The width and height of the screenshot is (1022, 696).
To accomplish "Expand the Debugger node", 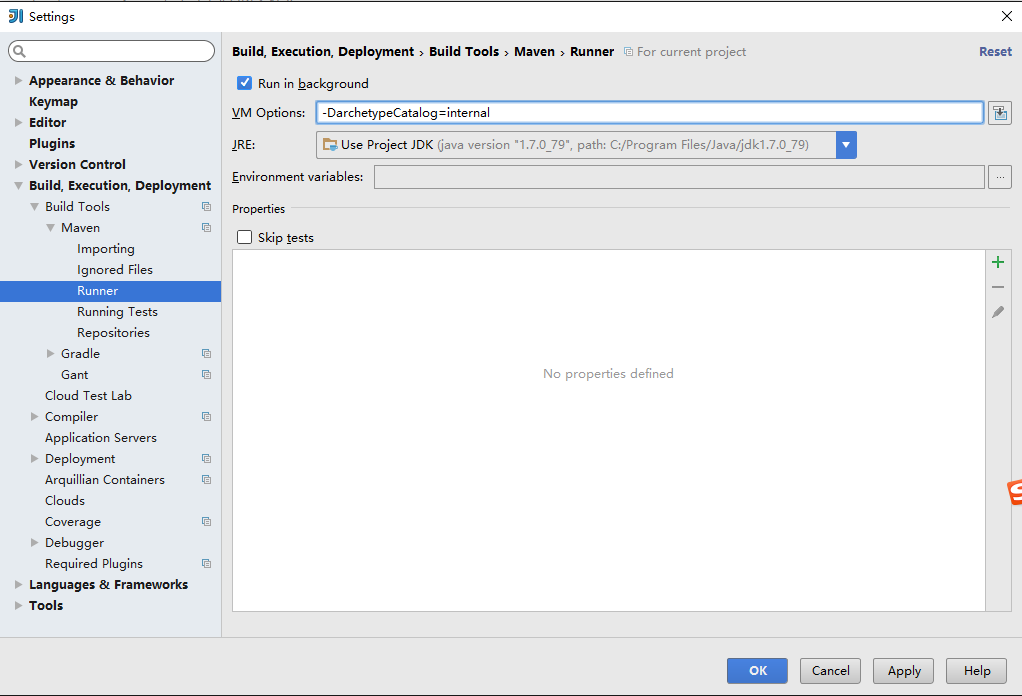I will (35, 542).
